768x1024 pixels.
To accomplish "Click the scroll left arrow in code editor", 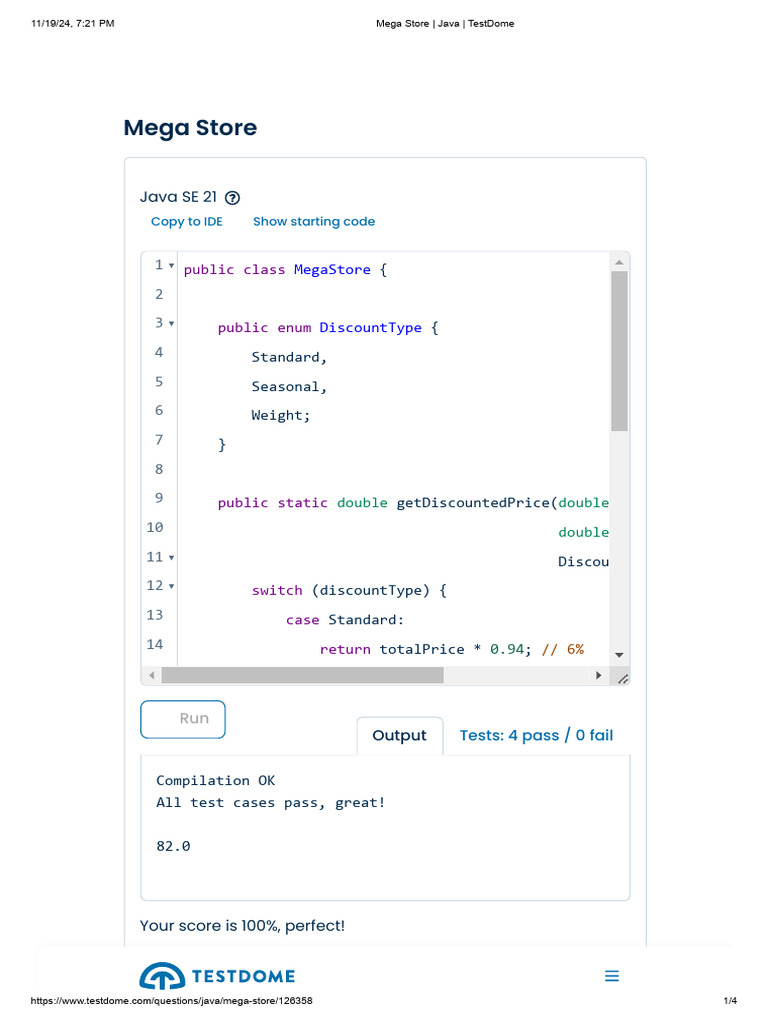I will [x=152, y=676].
